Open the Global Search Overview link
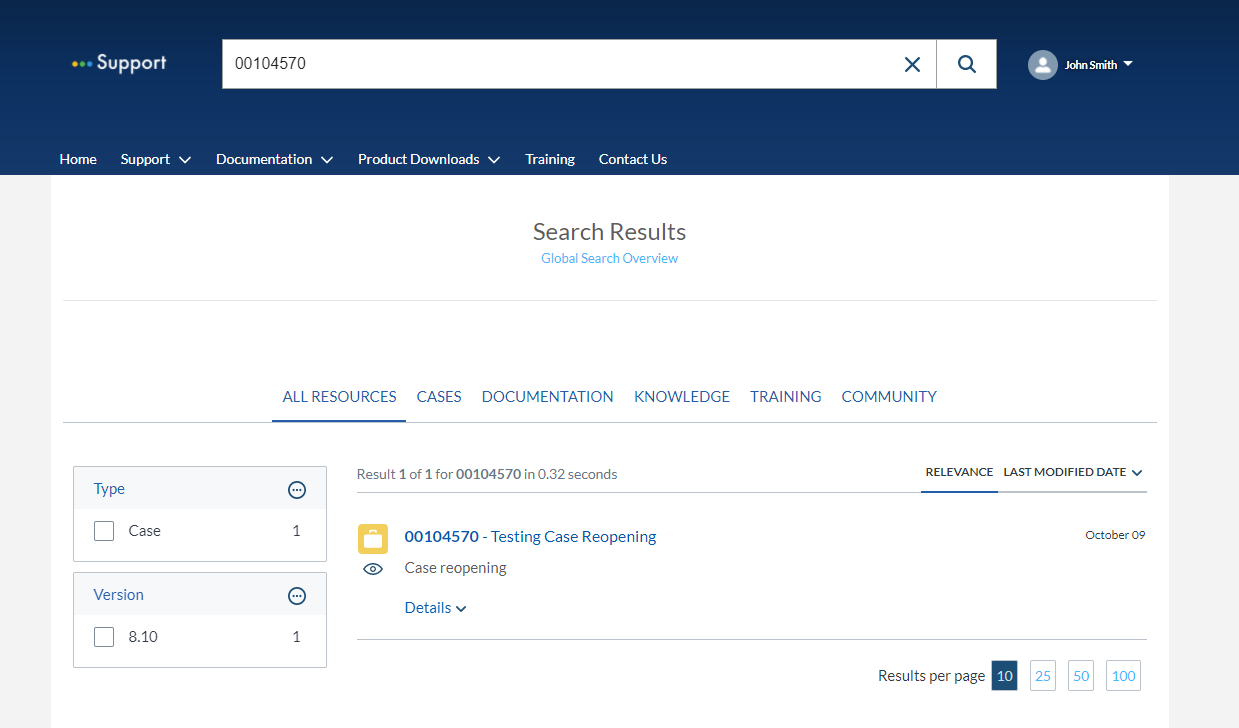The width and height of the screenshot is (1239, 728). [609, 258]
